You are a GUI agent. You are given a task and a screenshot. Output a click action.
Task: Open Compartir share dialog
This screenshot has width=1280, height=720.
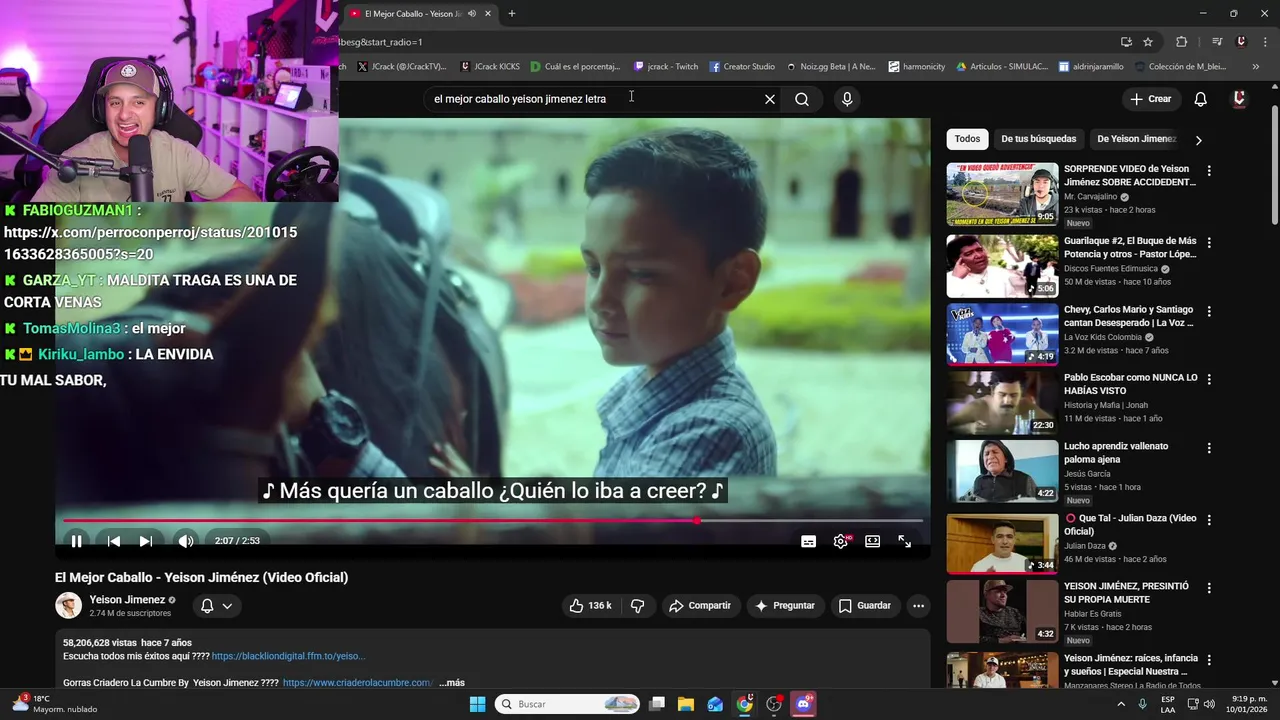[701, 606]
